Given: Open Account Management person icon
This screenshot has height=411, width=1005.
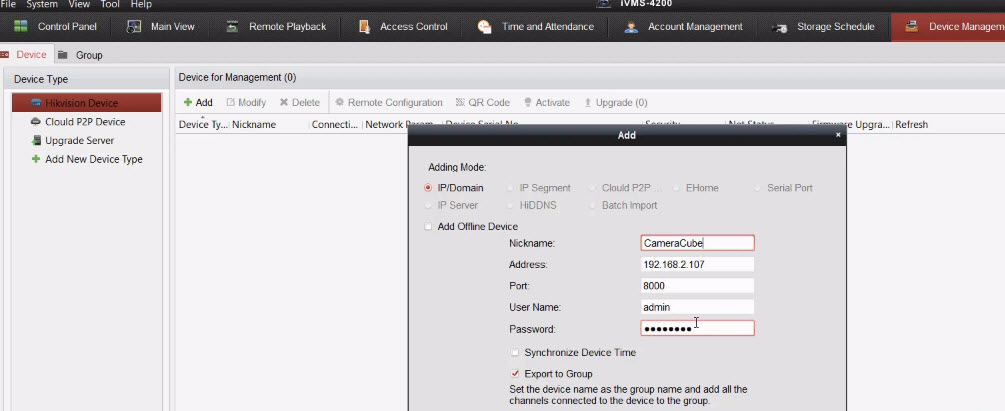Looking at the screenshot, I should coord(631,26).
